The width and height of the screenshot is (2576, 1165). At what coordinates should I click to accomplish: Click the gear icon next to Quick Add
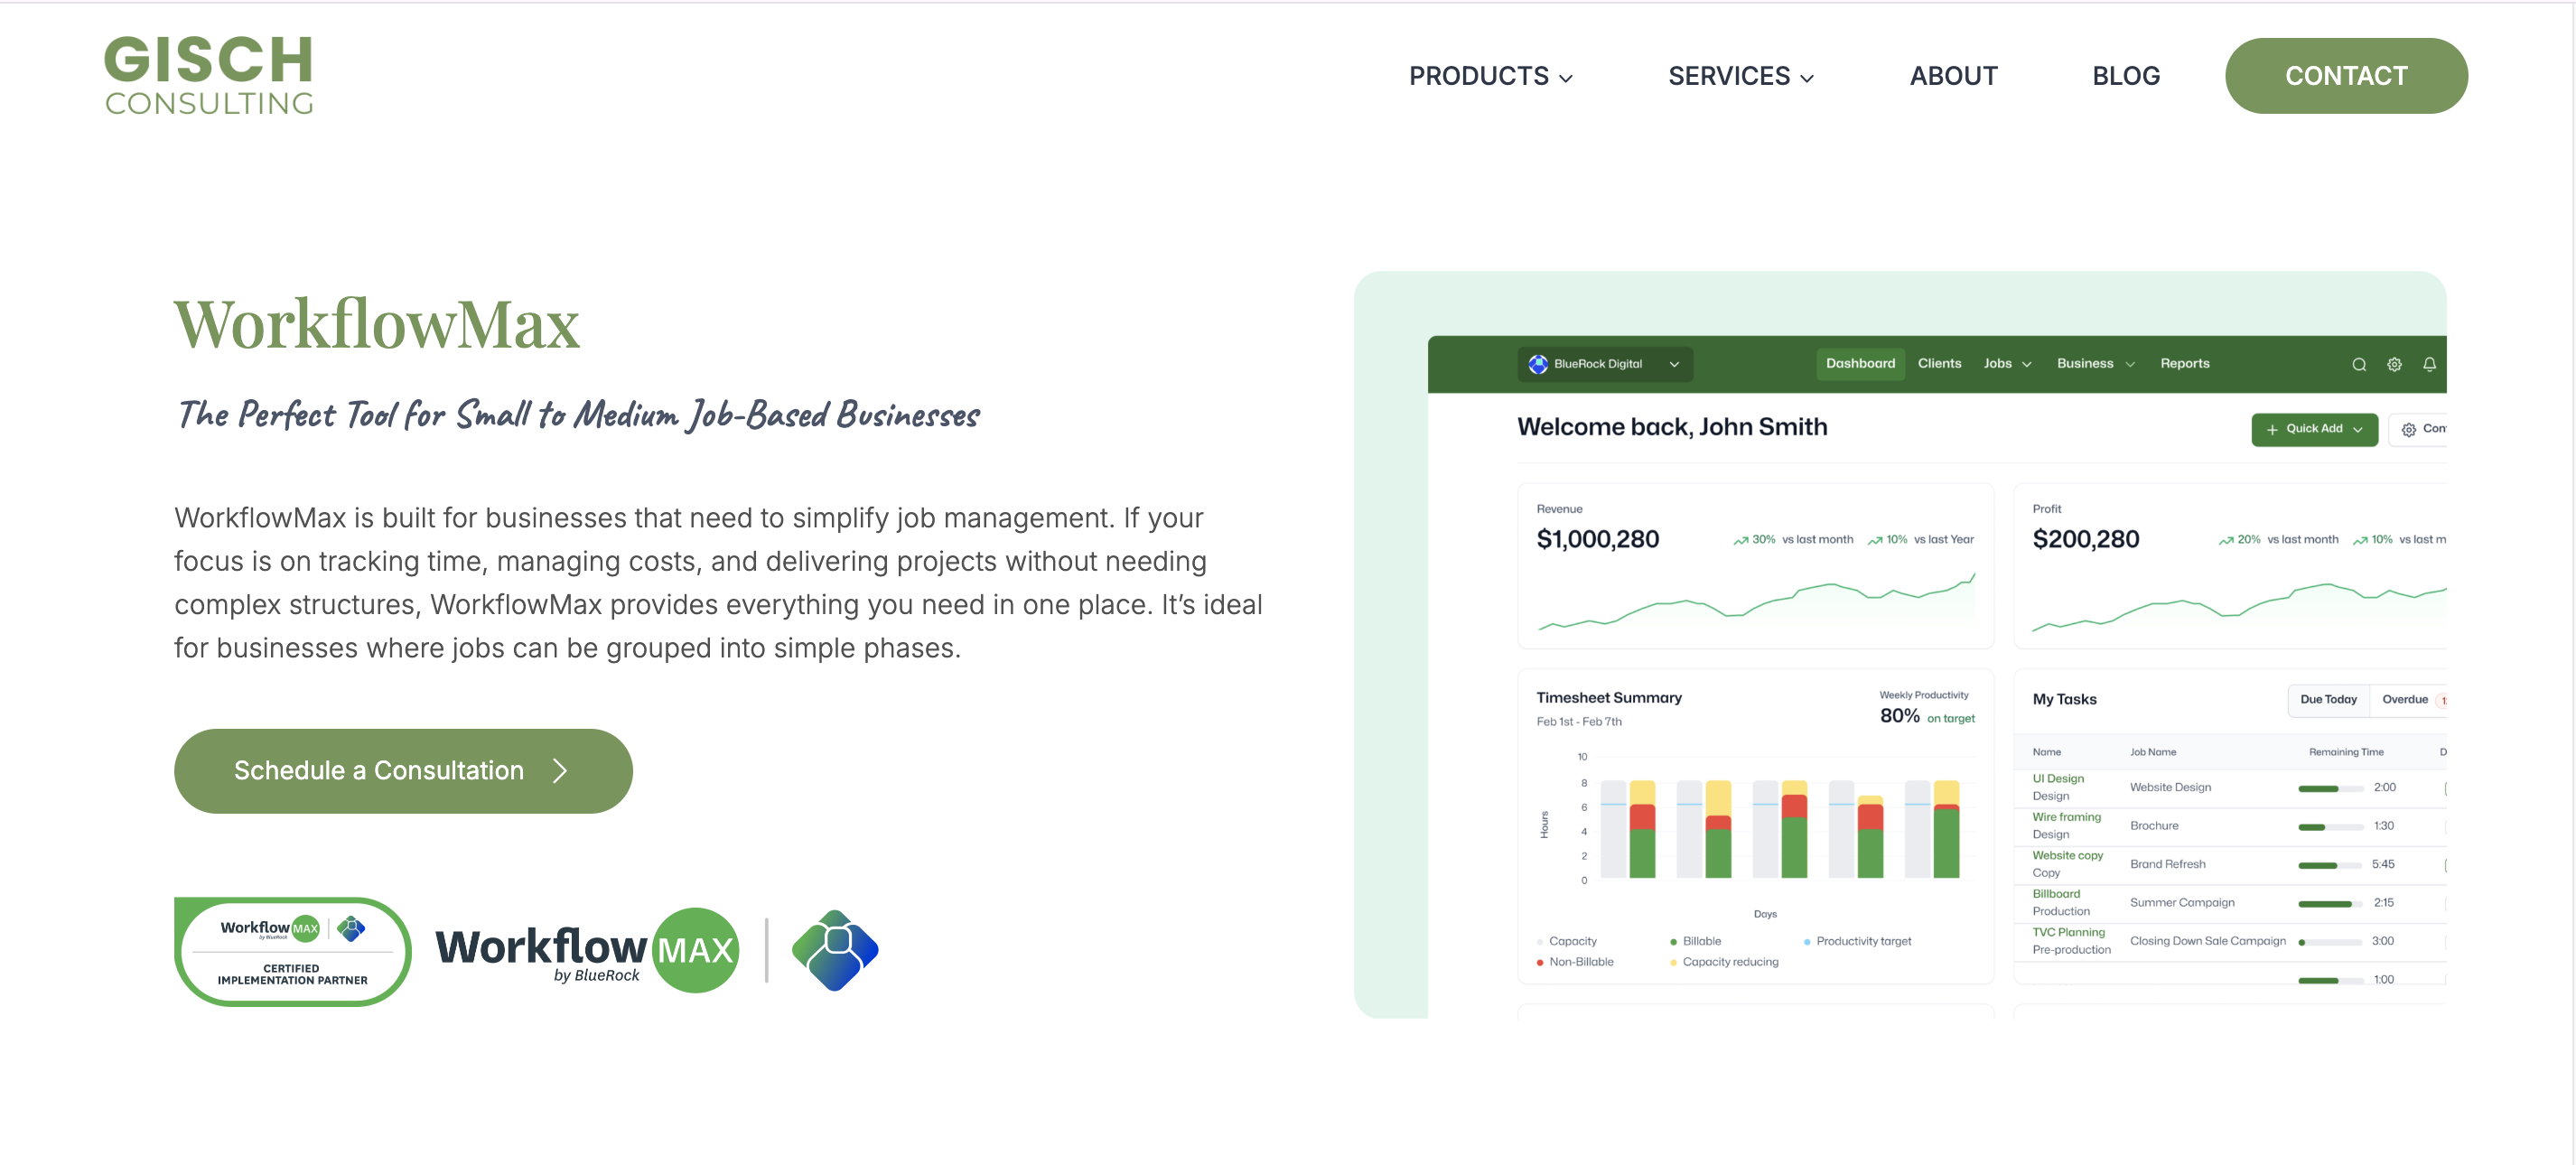click(x=2409, y=429)
